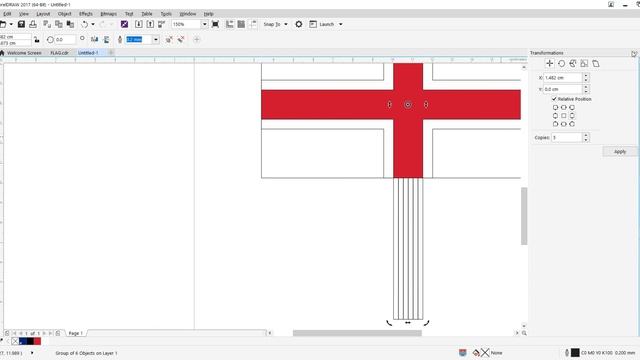Image resolution: width=640 pixels, height=360 pixels.
Task: Toggle the Lock ratio padlock icon
Action: tap(37, 40)
